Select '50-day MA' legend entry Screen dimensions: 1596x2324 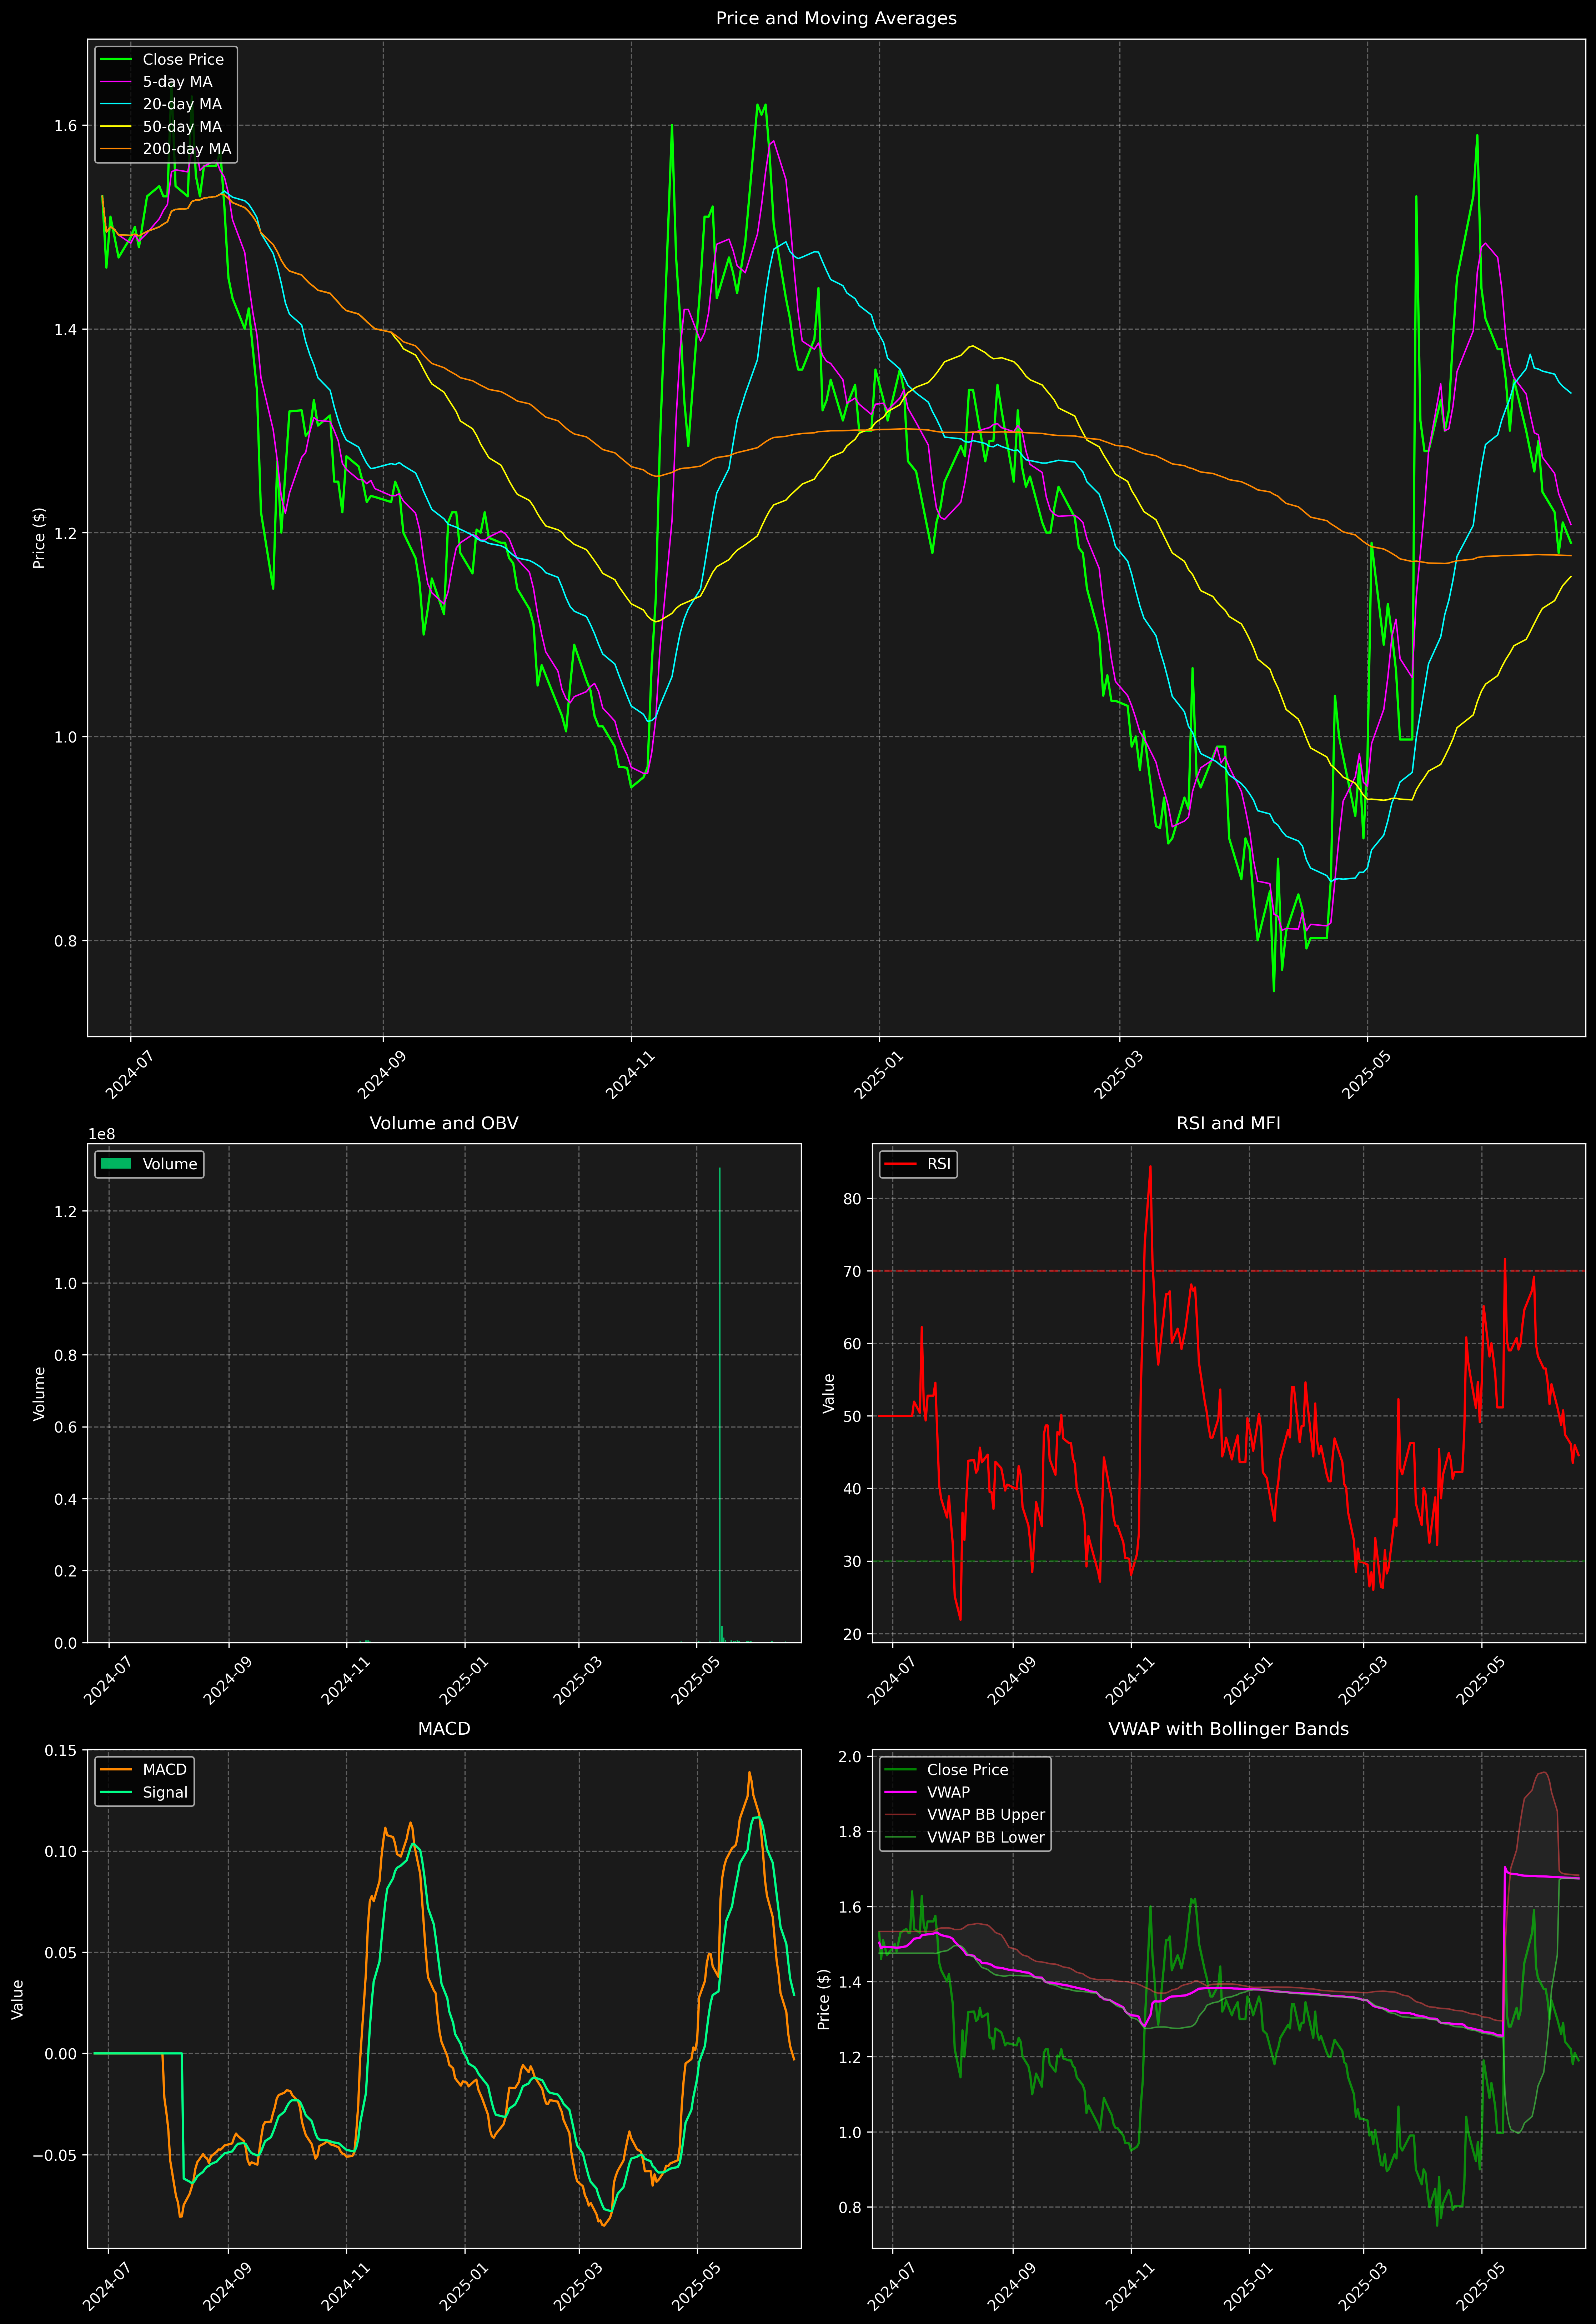pos(182,127)
